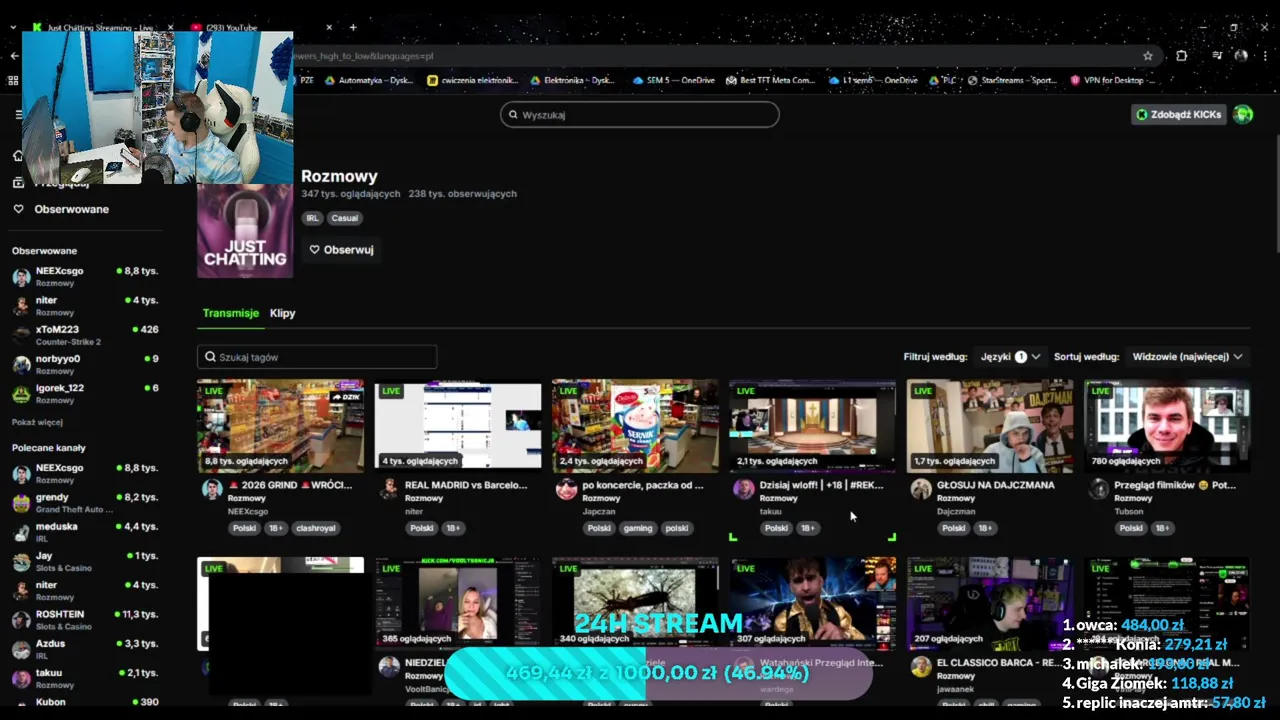Open jawaanek avatar under EL CLASSICO BARCA
The image size is (1280, 720).
tap(921, 667)
